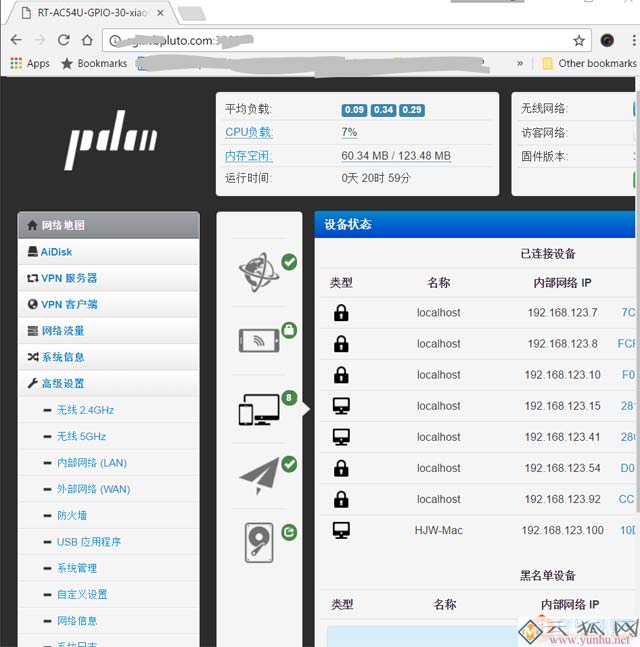Click computer icon for HJW-Mac
Viewport: 640px width, 647px height.
click(341, 531)
